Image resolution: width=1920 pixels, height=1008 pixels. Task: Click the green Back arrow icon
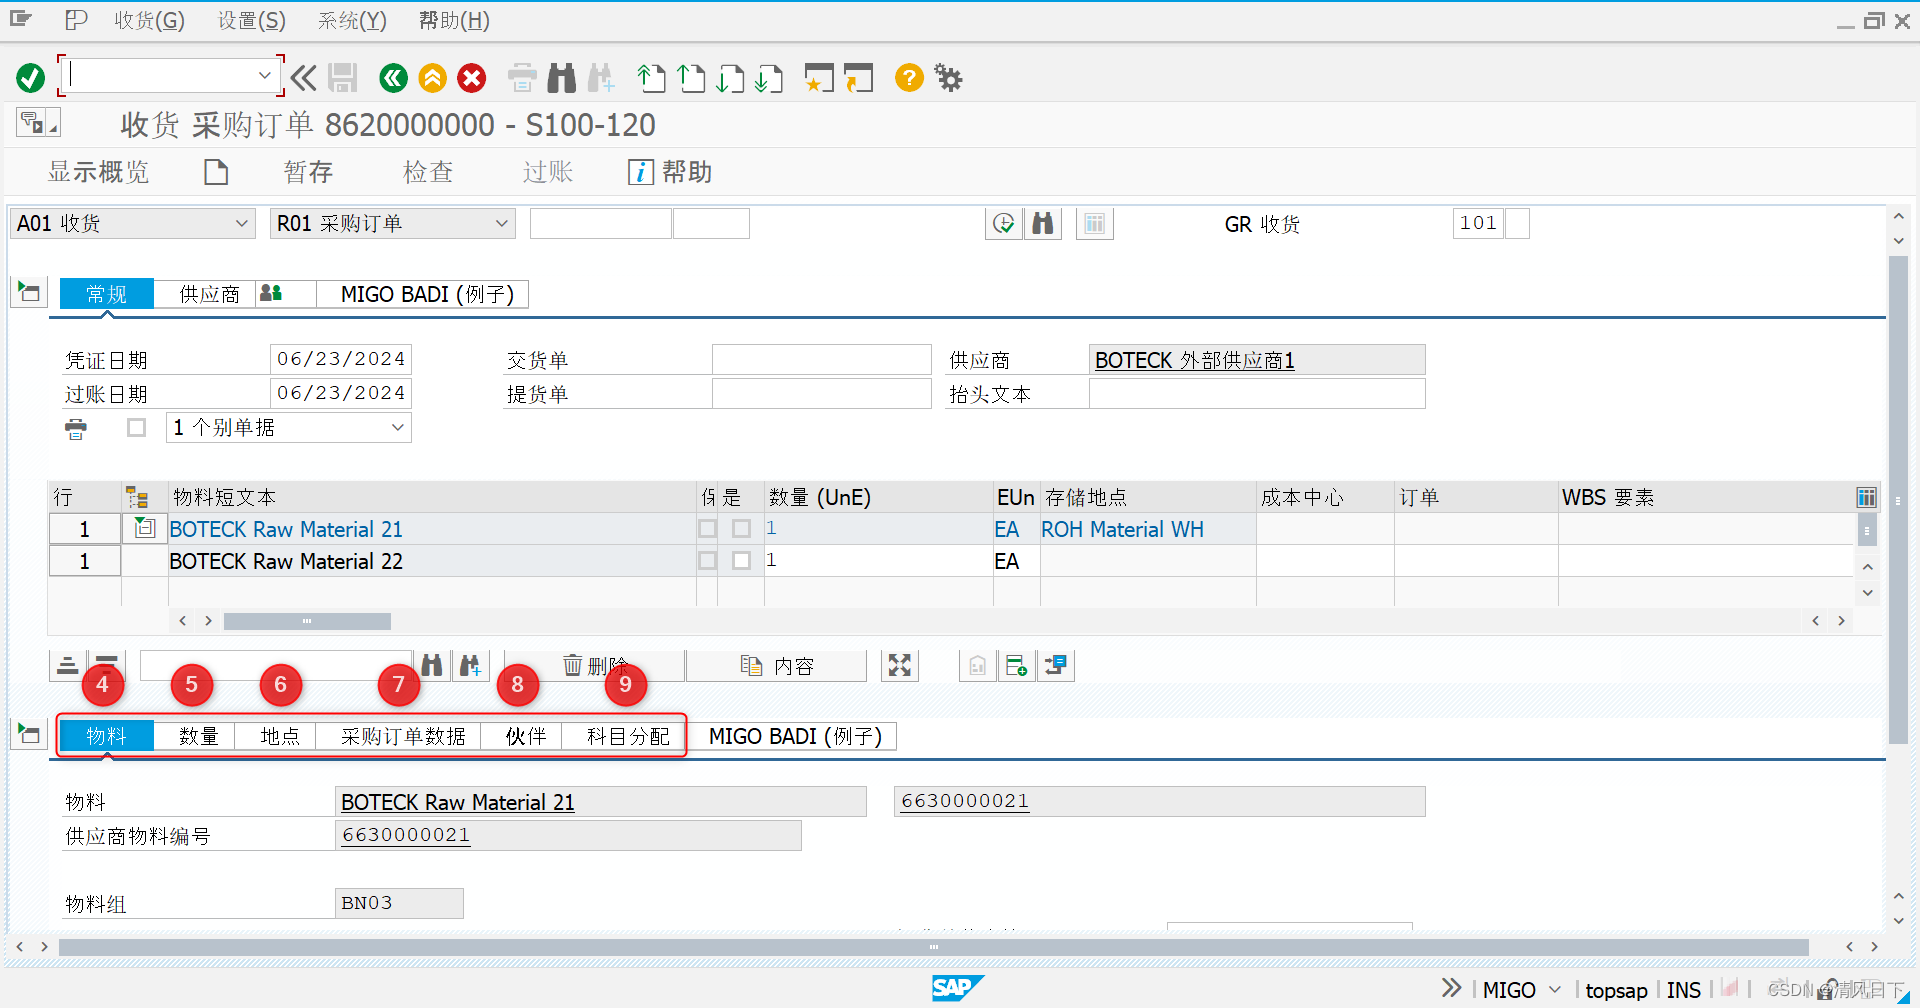point(393,78)
